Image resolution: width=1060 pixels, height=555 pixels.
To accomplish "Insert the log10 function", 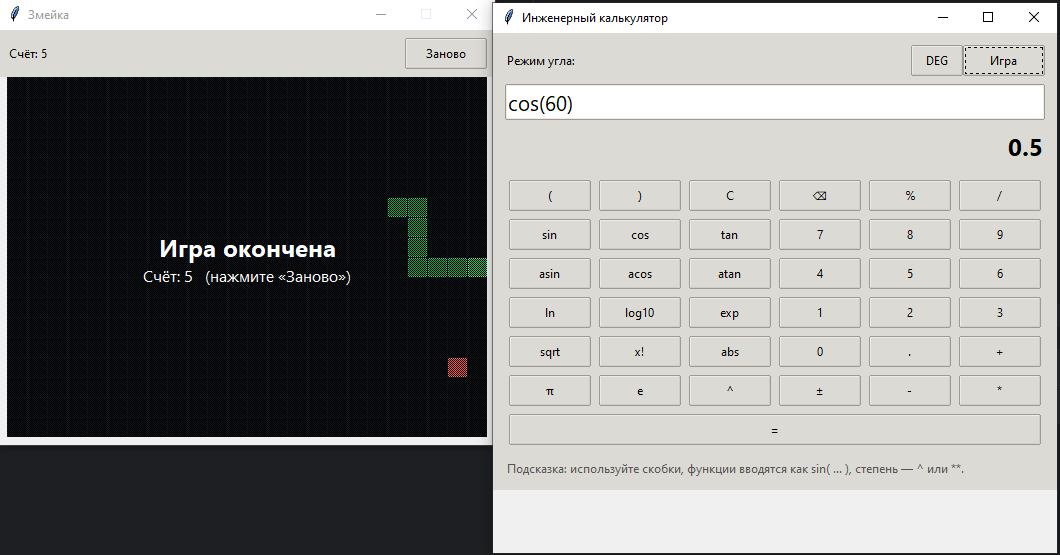I will [x=639, y=313].
